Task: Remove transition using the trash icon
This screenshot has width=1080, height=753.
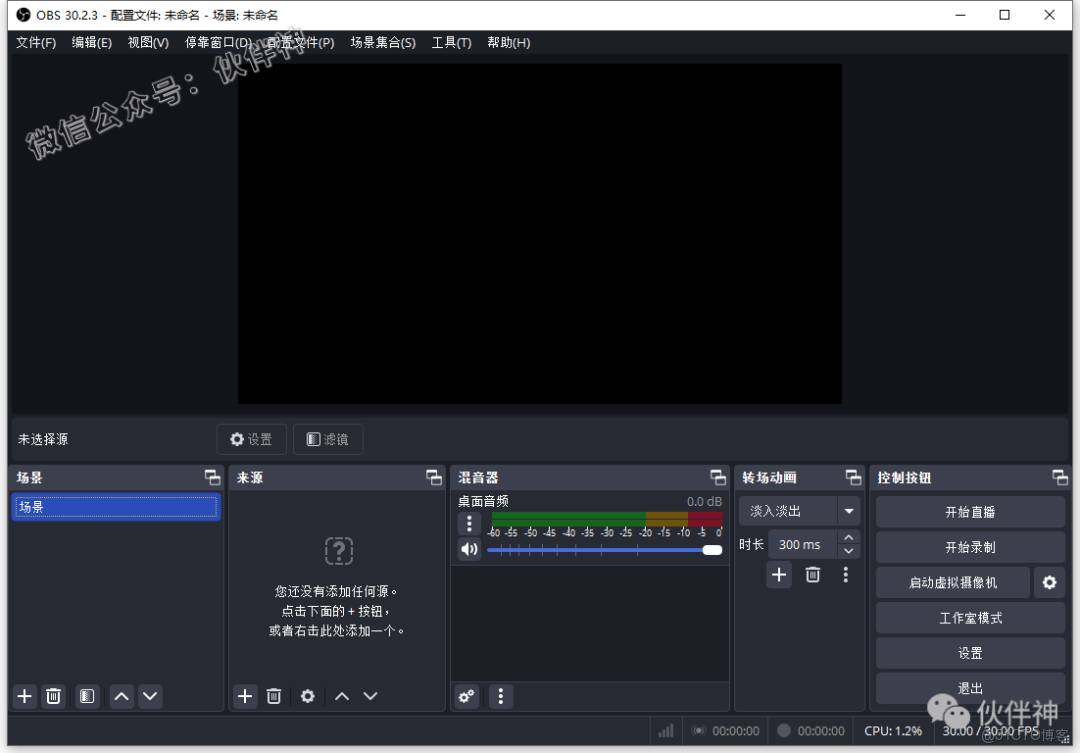Action: click(x=812, y=574)
